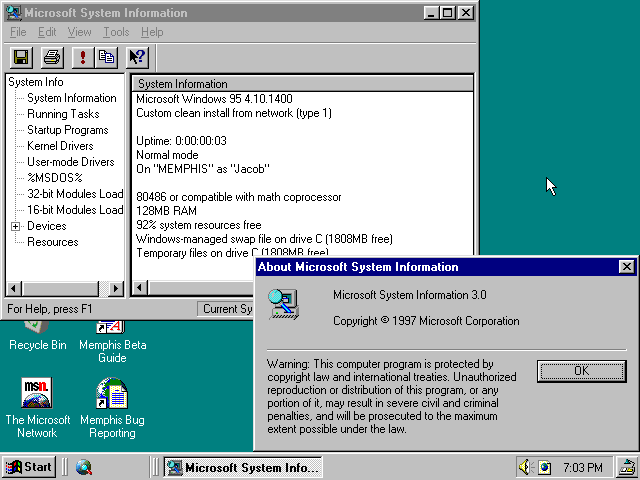Click the 7:03 PM taskbar clock

(583, 467)
